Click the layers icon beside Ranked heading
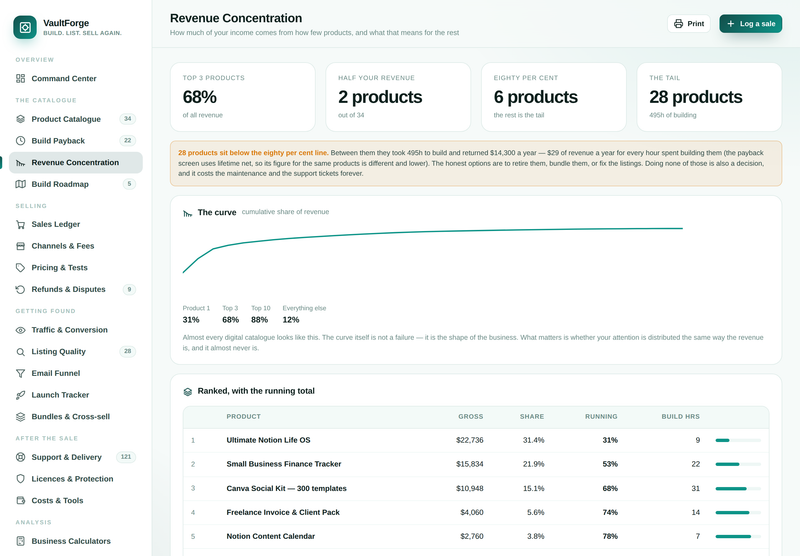The image size is (800, 556). click(x=187, y=391)
